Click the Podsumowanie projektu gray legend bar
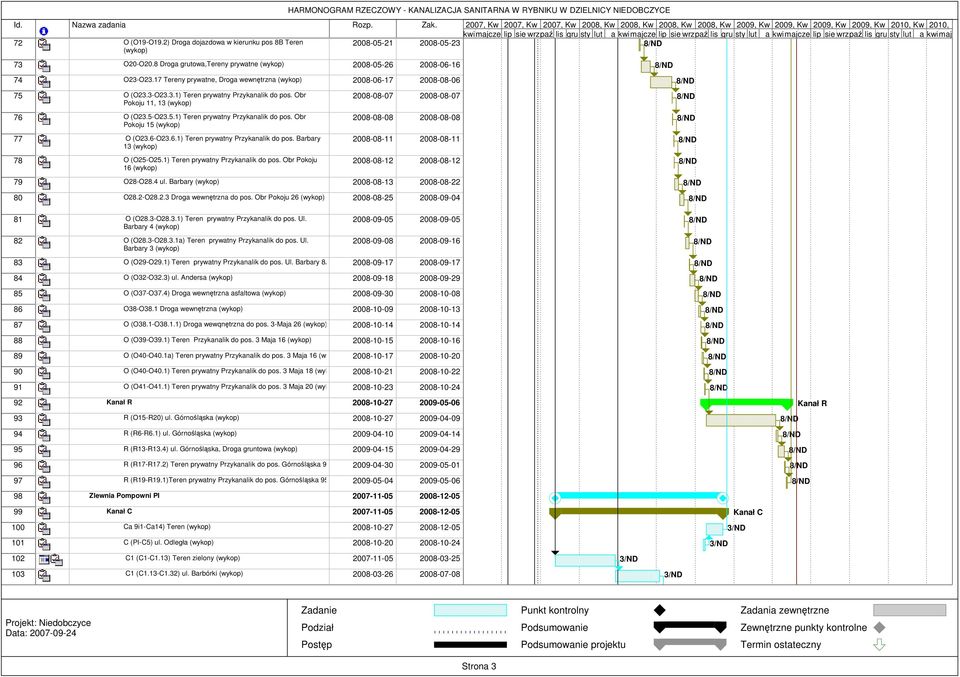Viewport: 960px width, 677px height. [690, 645]
